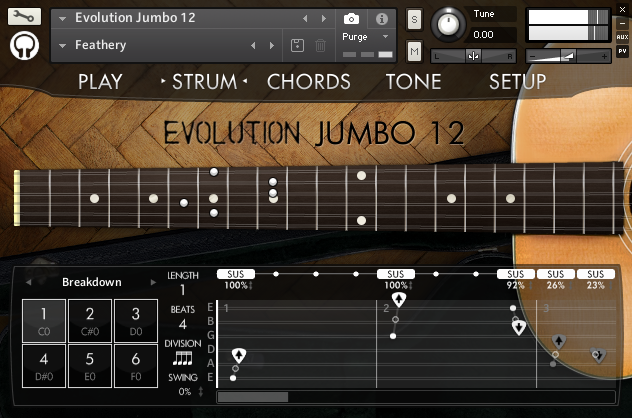This screenshot has width=632, height=418.
Task: Click the LENGTH value 1
Action: [x=183, y=289]
